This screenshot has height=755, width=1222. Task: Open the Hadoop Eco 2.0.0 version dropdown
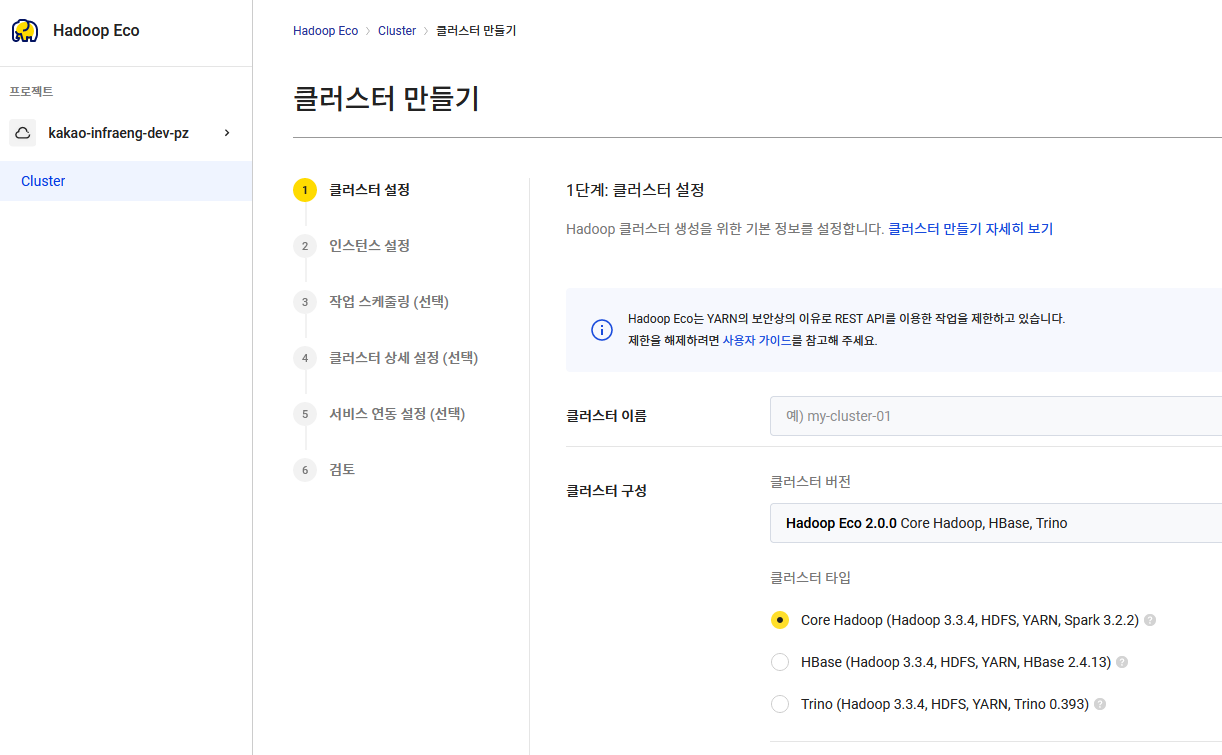[x=995, y=523]
